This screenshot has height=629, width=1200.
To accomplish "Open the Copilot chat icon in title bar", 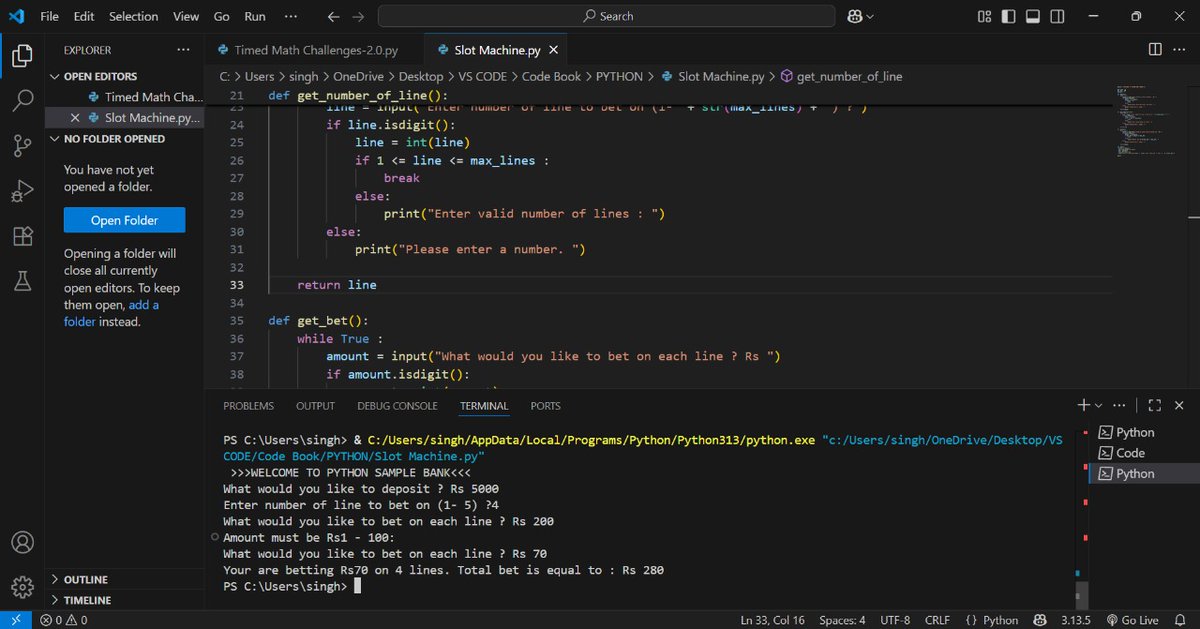I will tap(854, 16).
